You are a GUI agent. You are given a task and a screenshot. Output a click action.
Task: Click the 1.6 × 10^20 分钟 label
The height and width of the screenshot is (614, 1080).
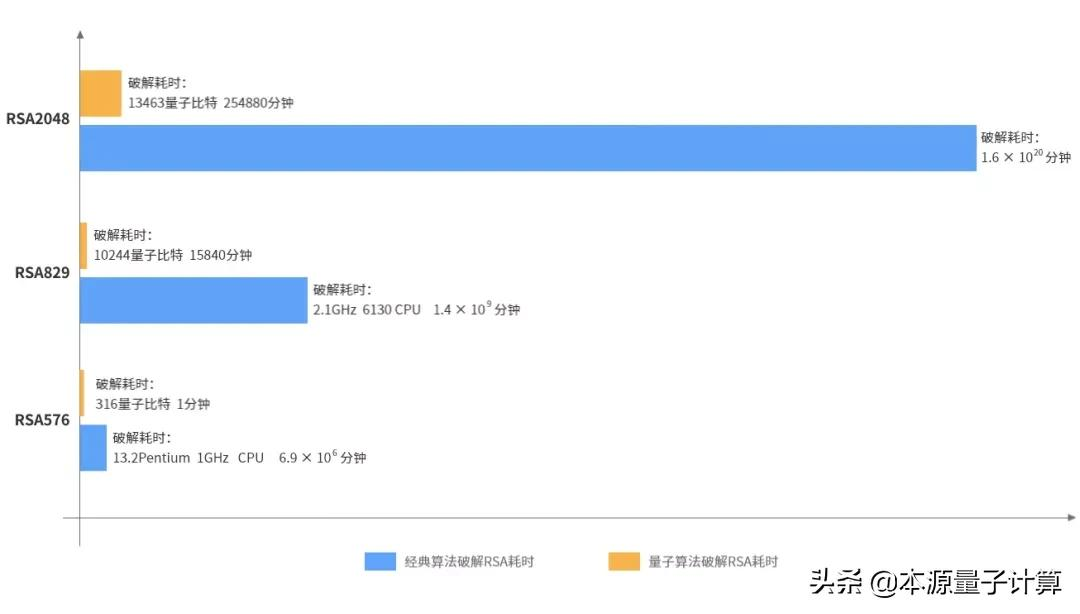[x=1026, y=157]
